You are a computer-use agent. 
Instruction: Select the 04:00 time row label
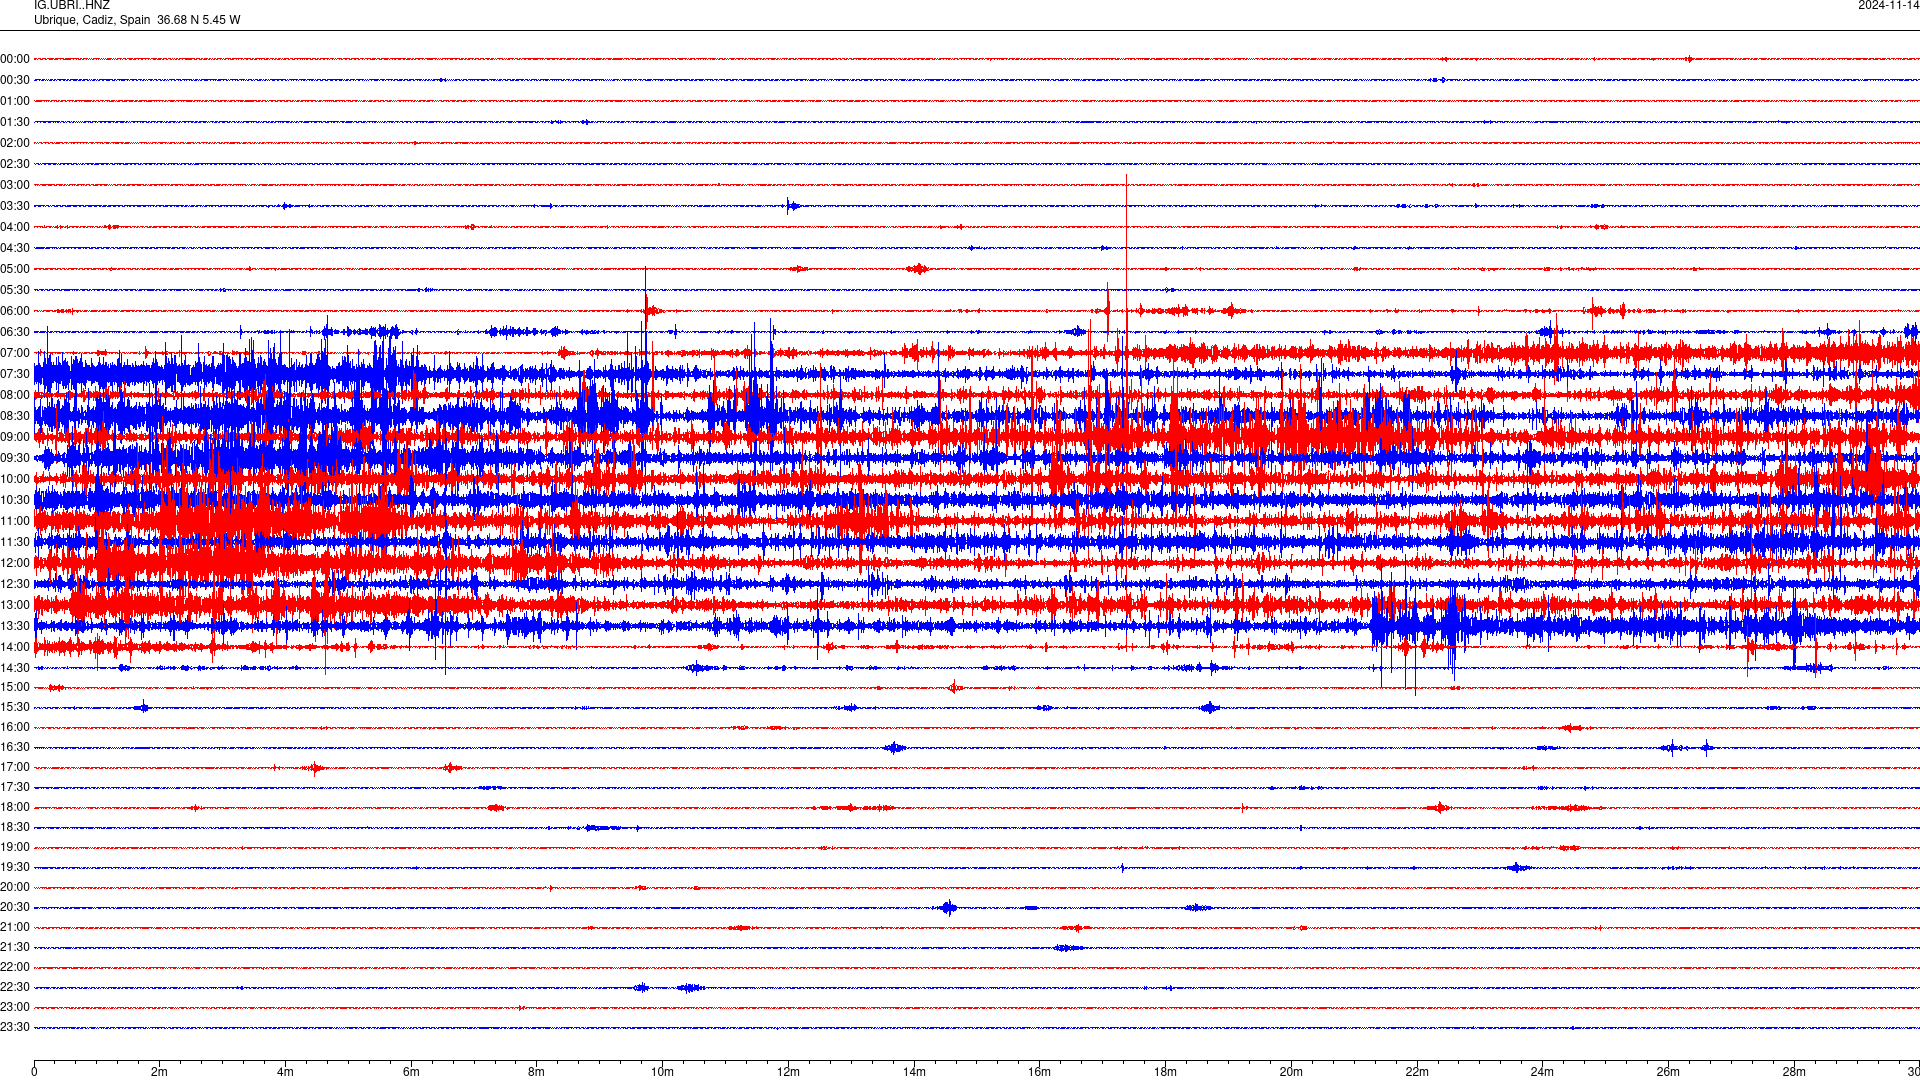tap(15, 227)
